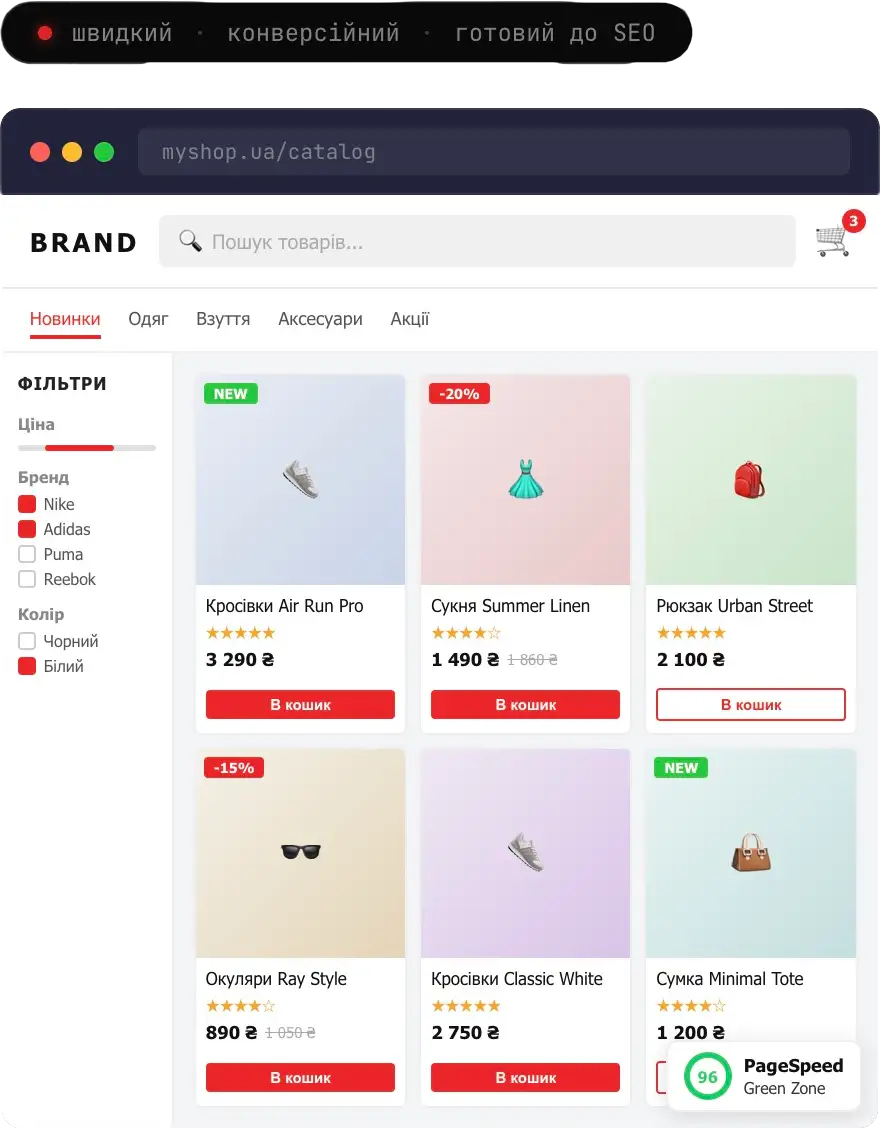Screen dimensions: 880x1129
Task: Click the teal dress product icon
Action: click(526, 480)
